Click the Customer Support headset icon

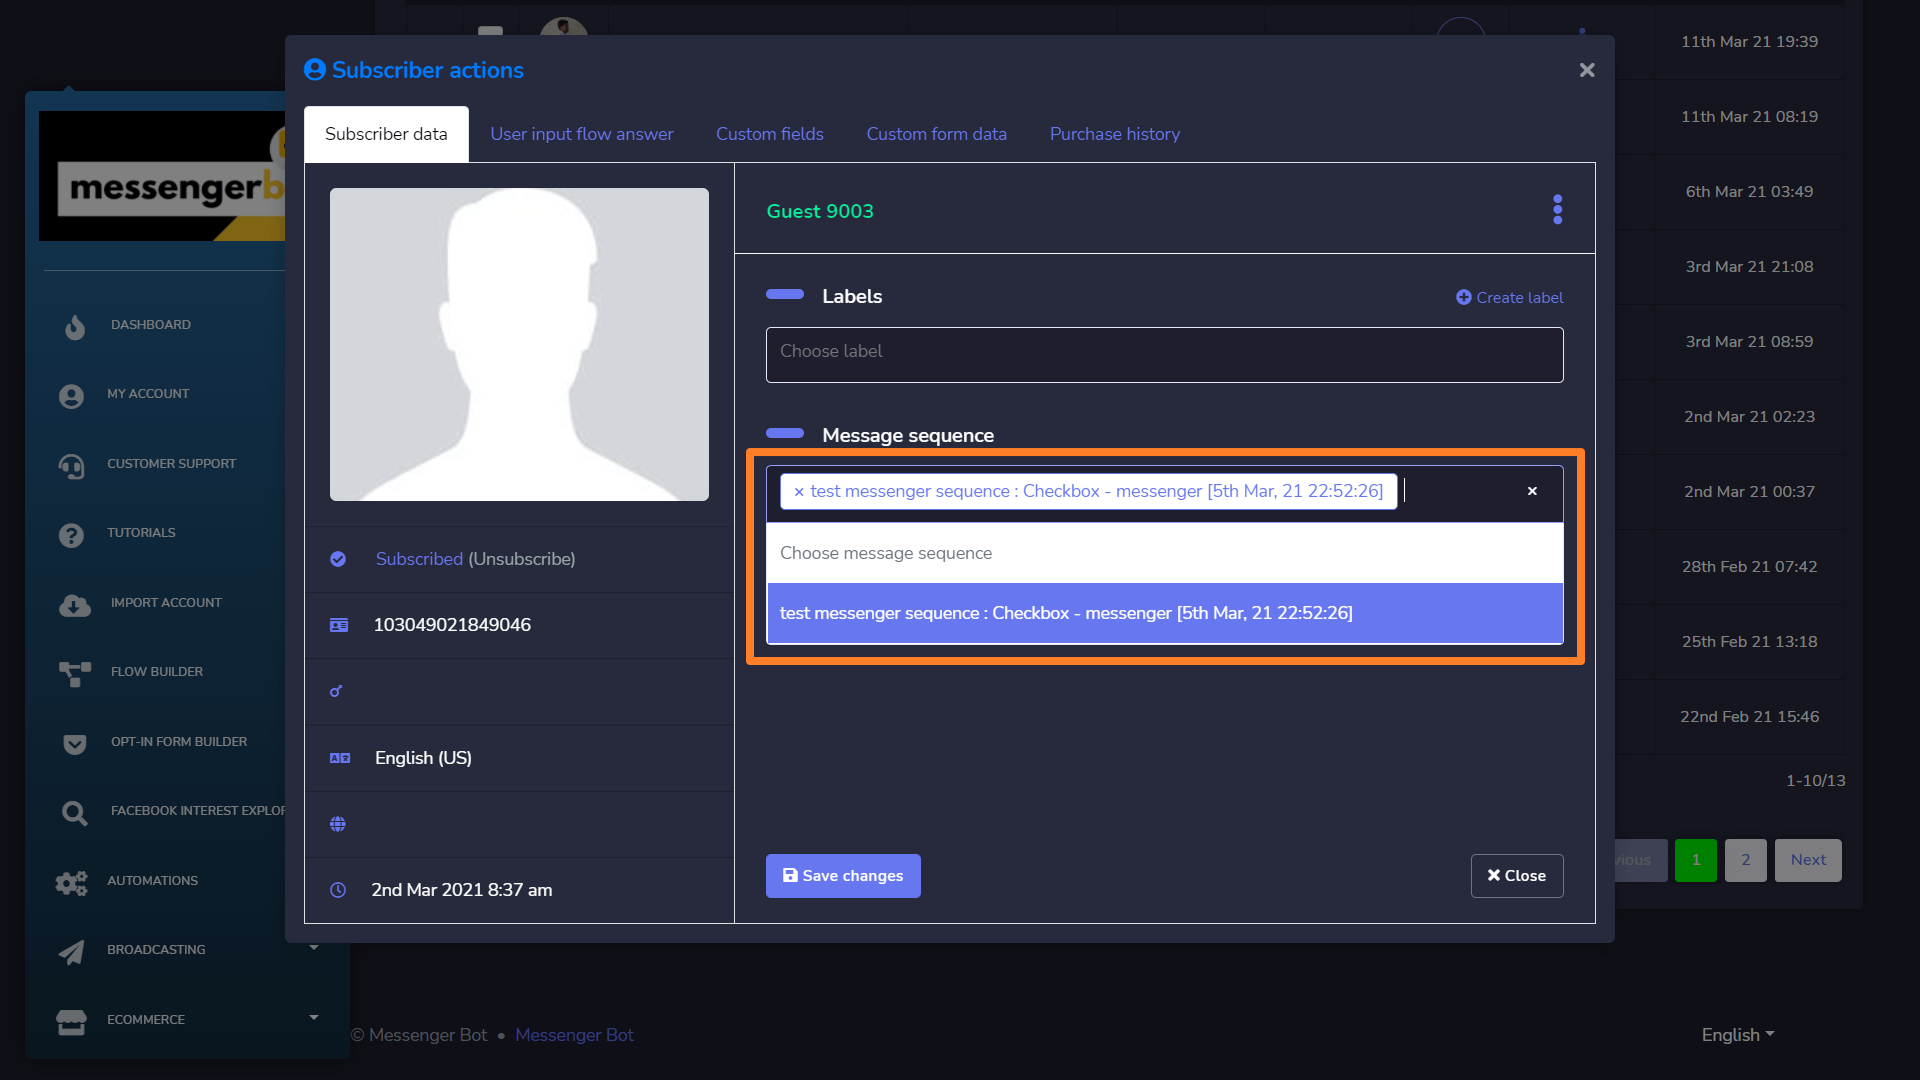(71, 465)
